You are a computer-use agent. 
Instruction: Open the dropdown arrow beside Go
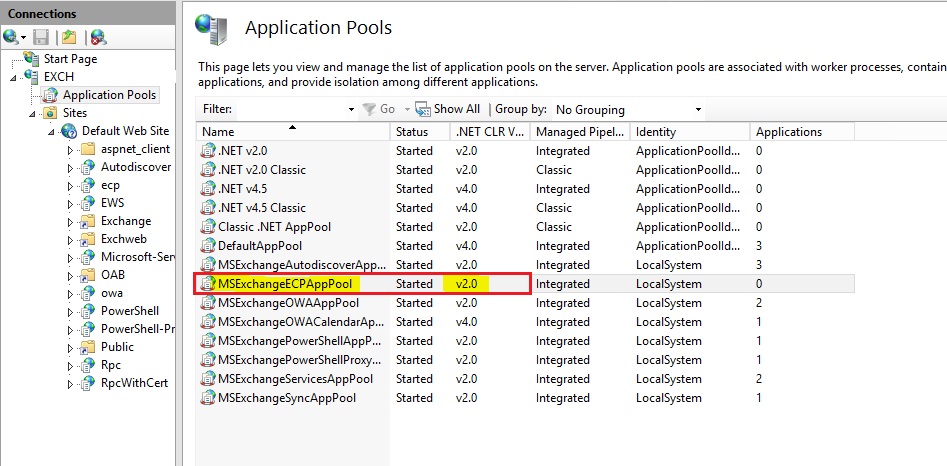coord(407,110)
